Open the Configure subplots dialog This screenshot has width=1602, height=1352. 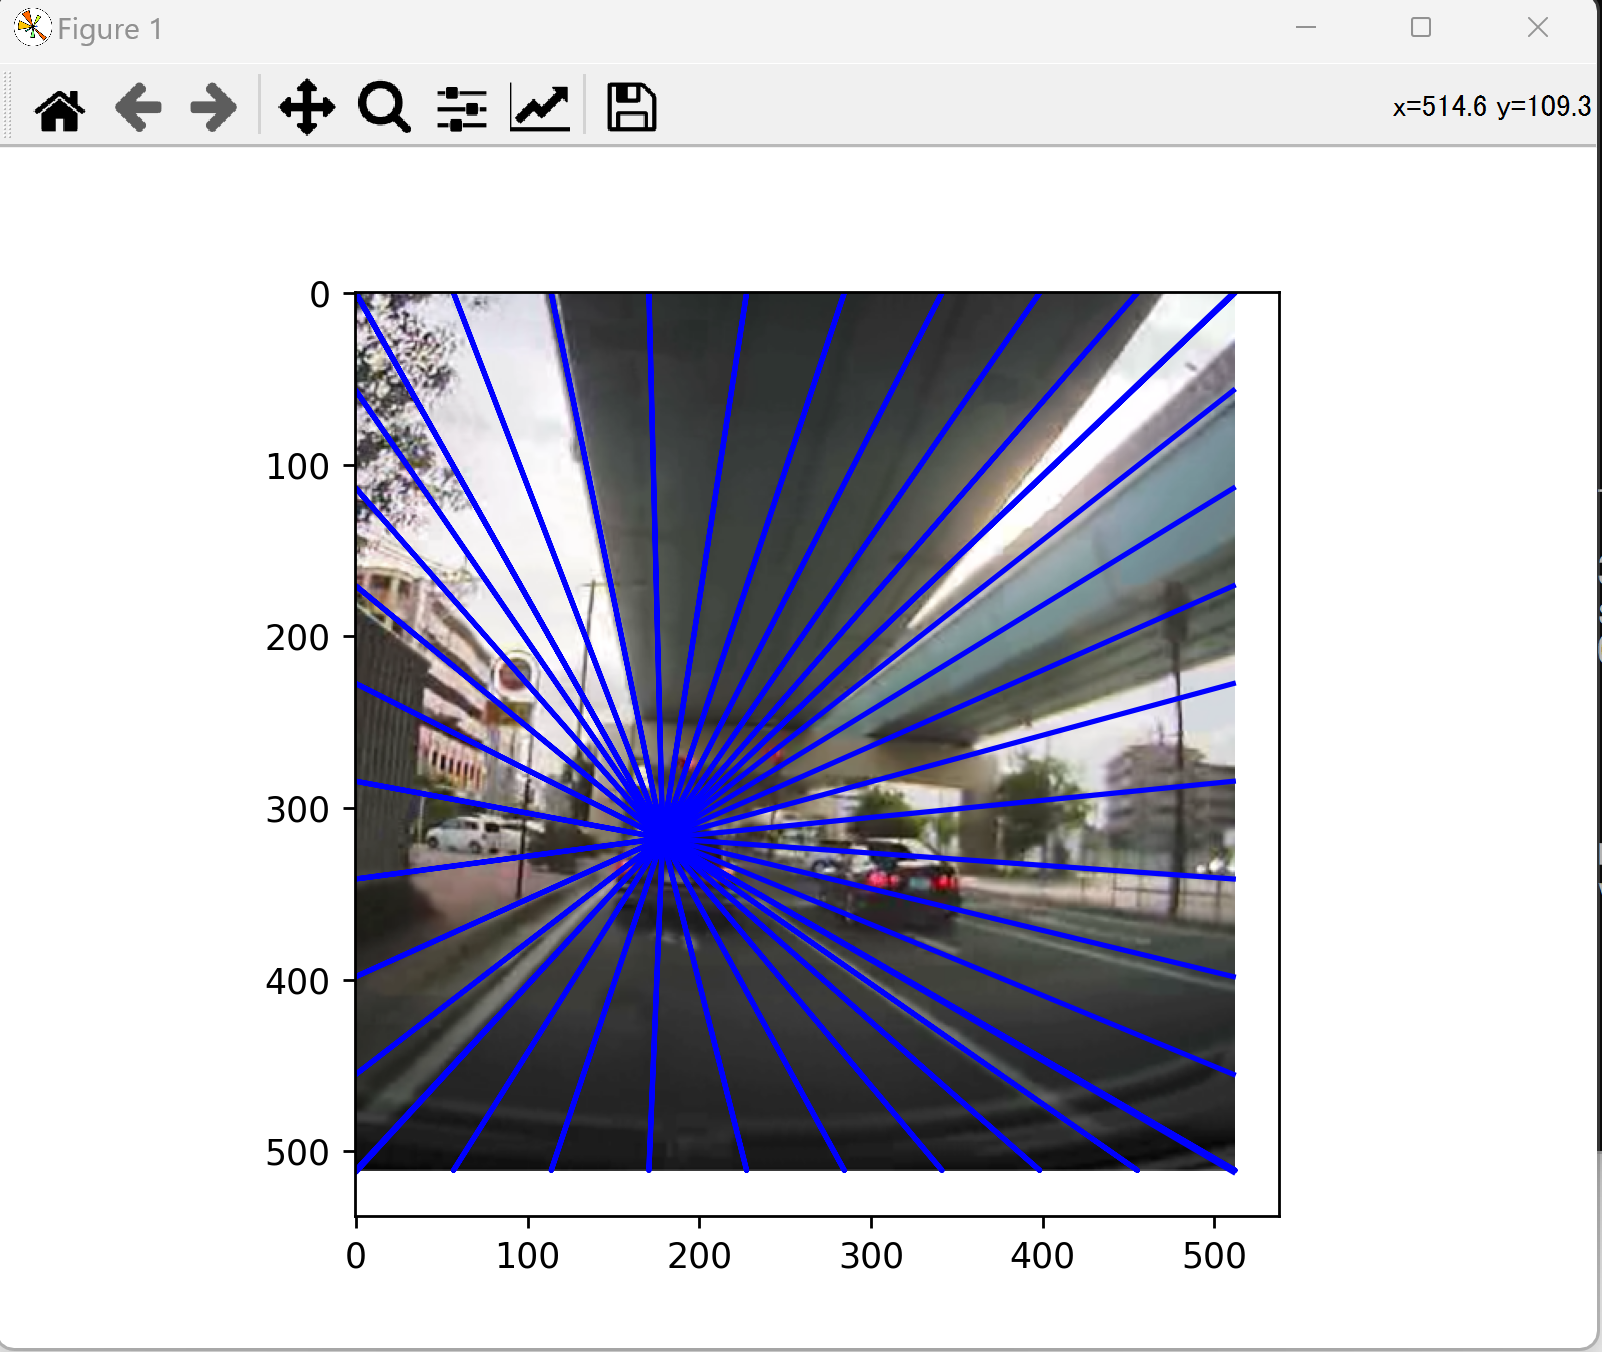pyautogui.click(x=461, y=108)
